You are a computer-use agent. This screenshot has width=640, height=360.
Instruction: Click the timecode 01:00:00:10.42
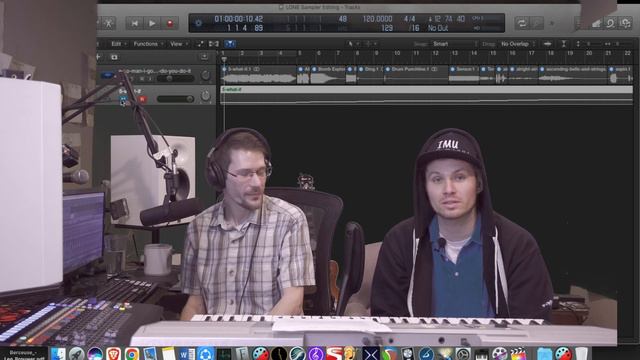239,19
